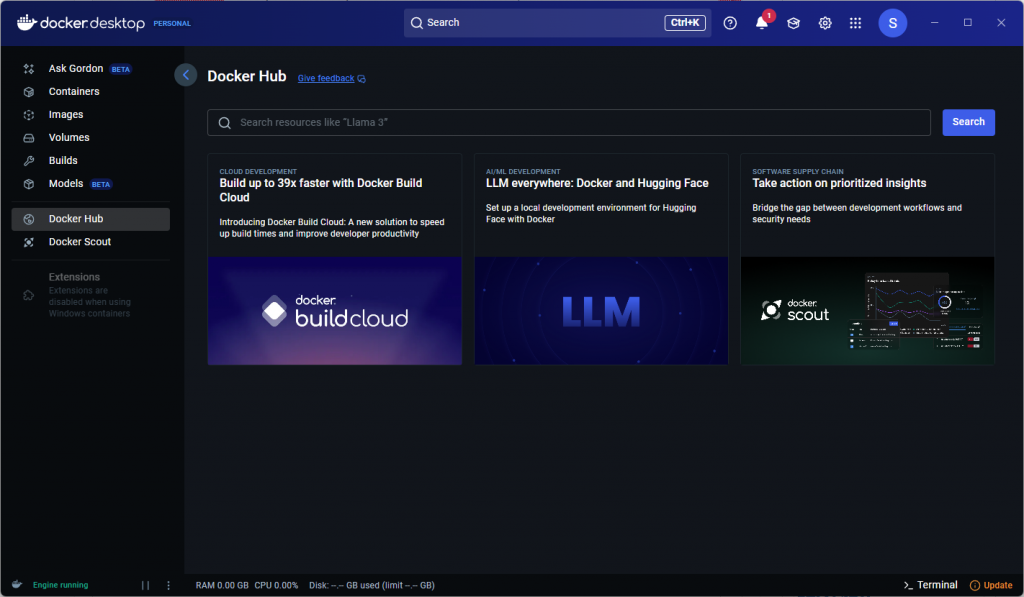Open the LLM banner image
This screenshot has width=1024, height=597.
601,311
